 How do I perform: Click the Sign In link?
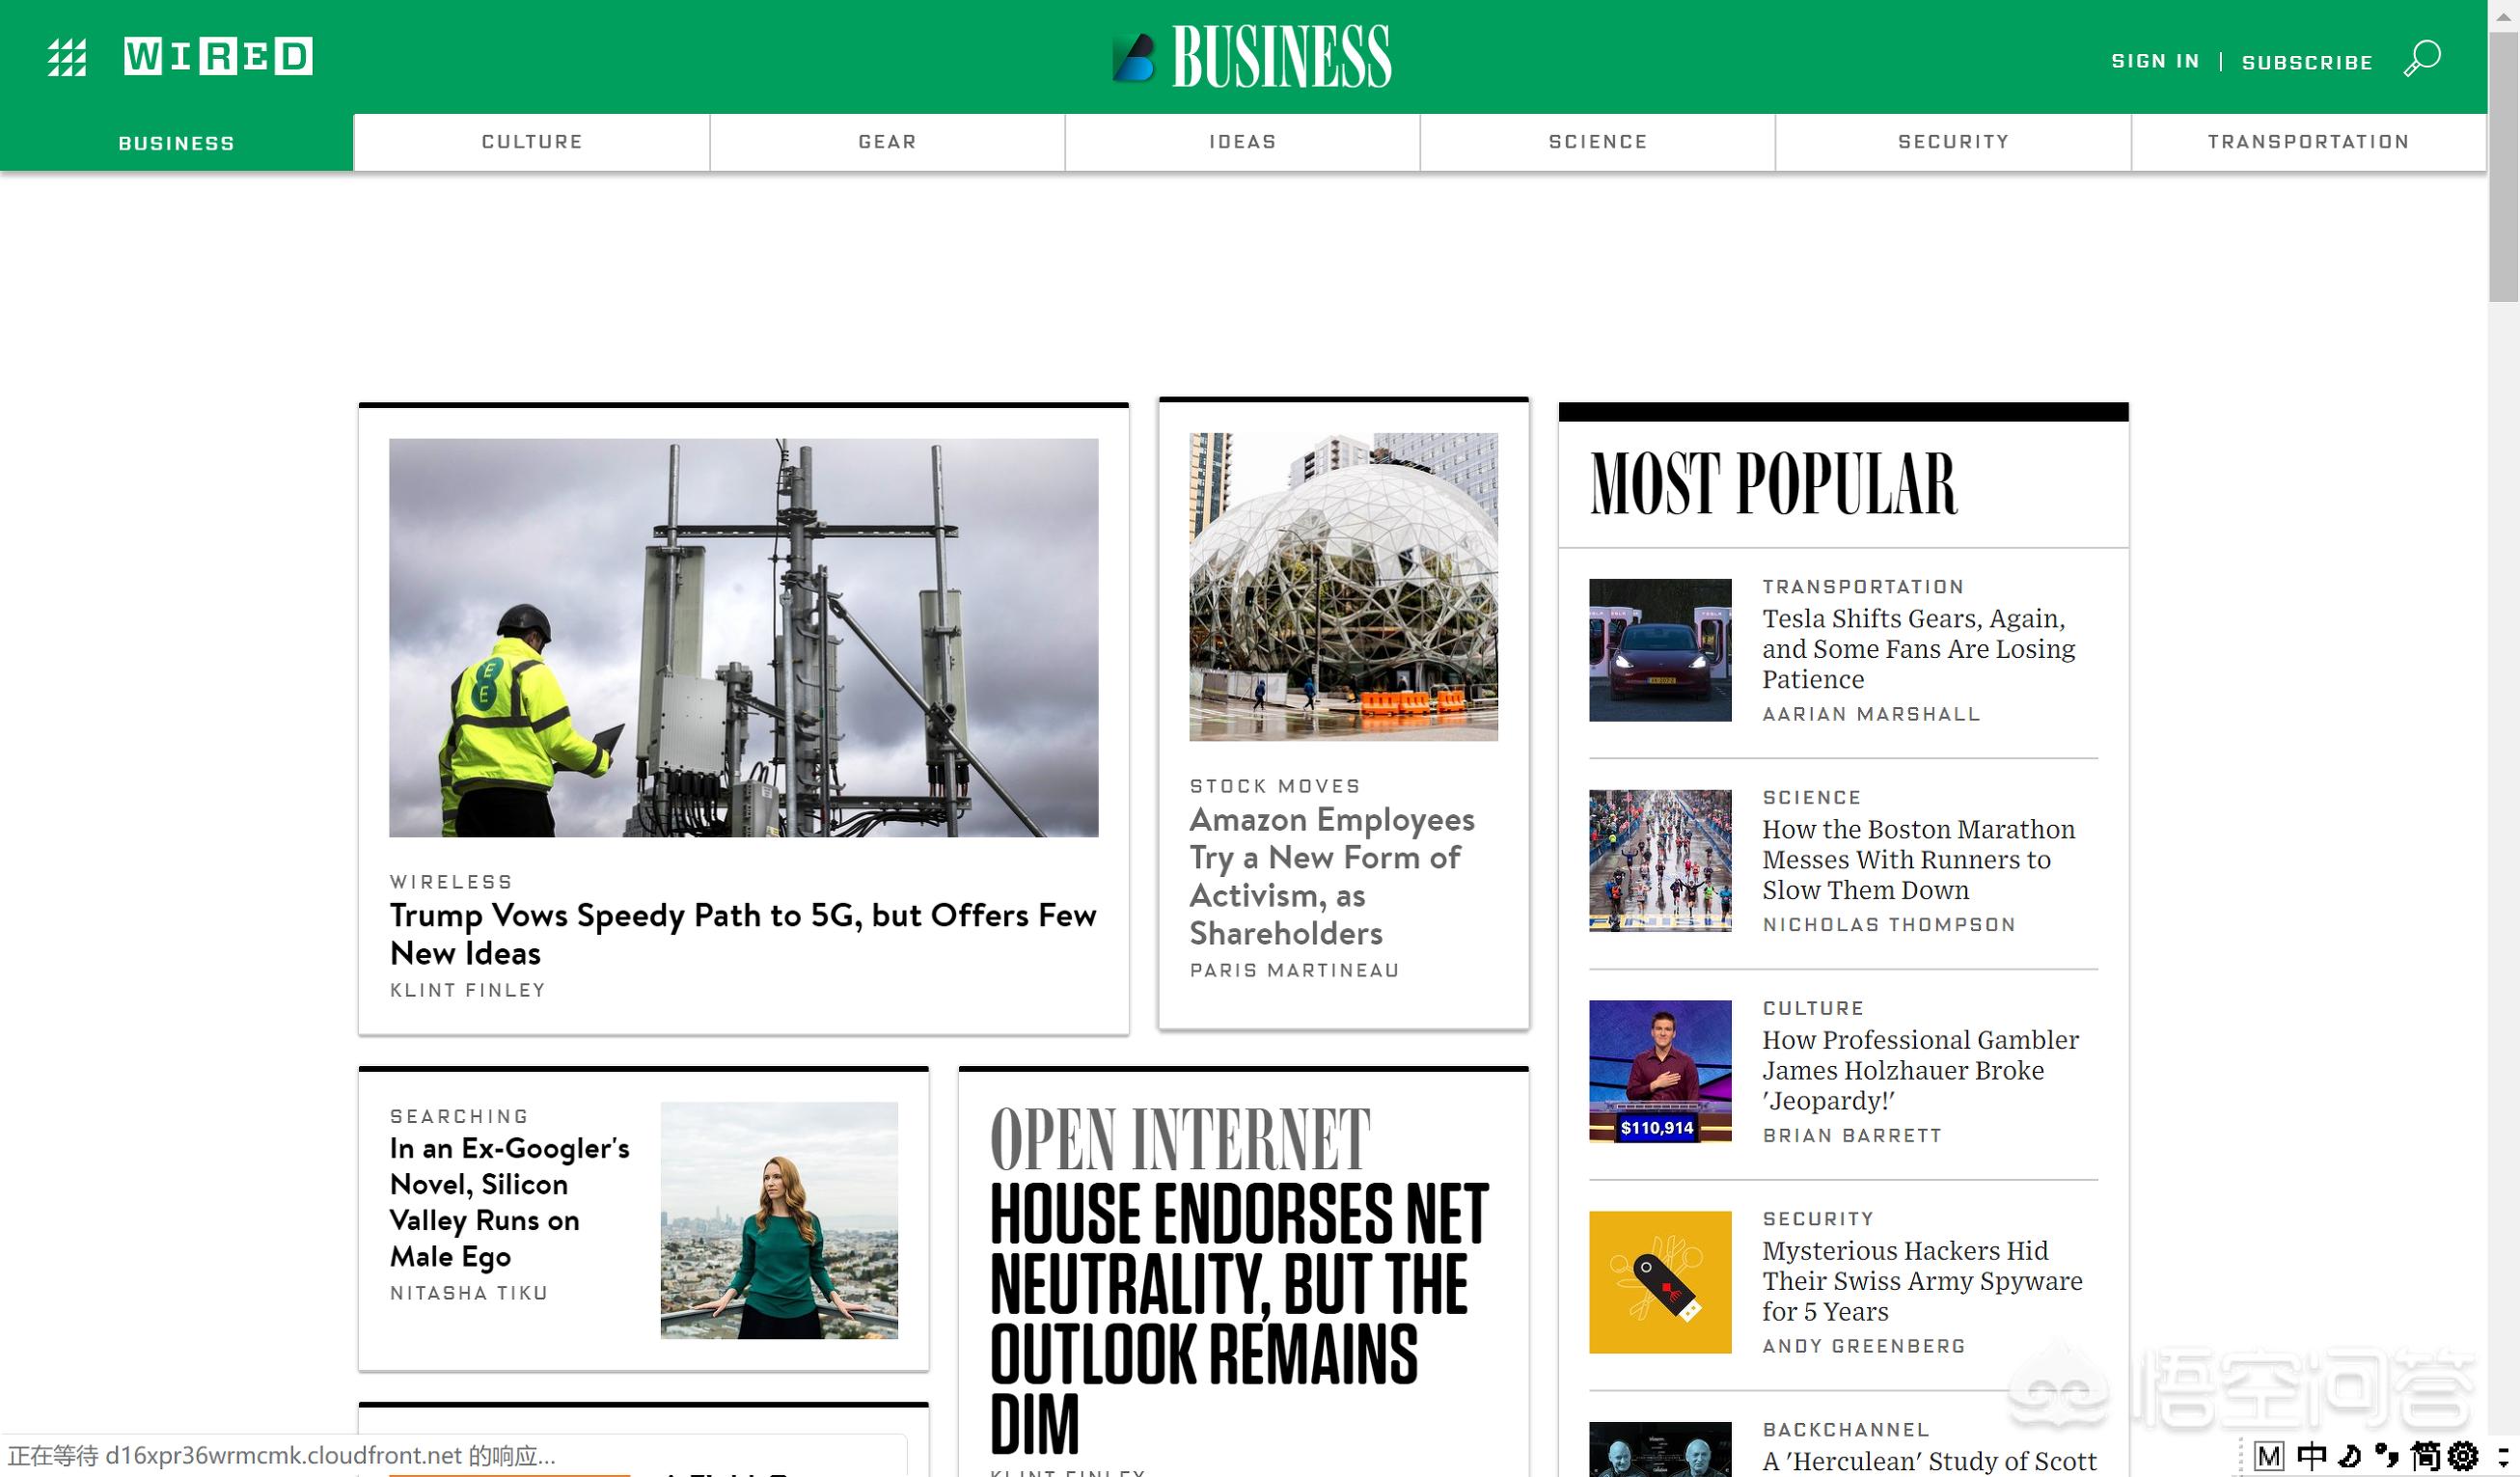(x=2155, y=61)
